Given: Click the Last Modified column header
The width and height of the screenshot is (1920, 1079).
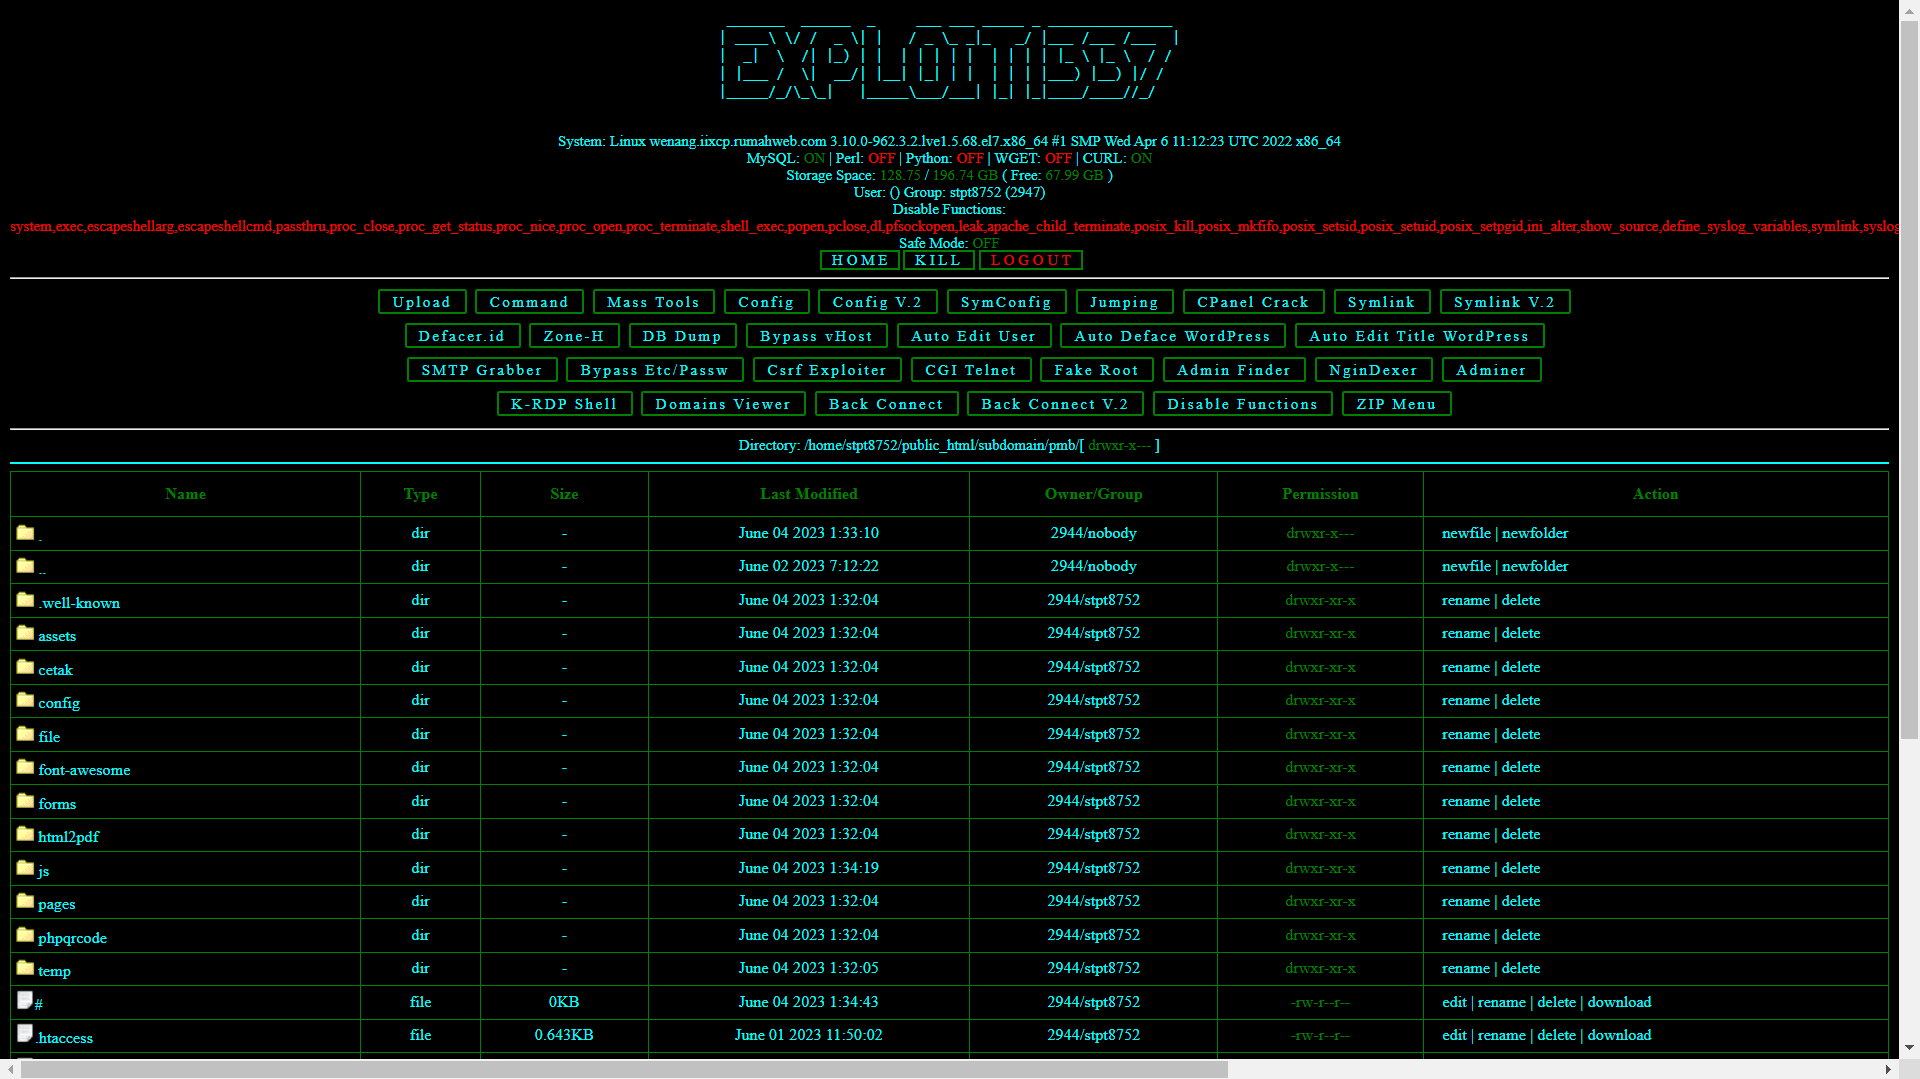Looking at the screenshot, I should click(x=808, y=494).
